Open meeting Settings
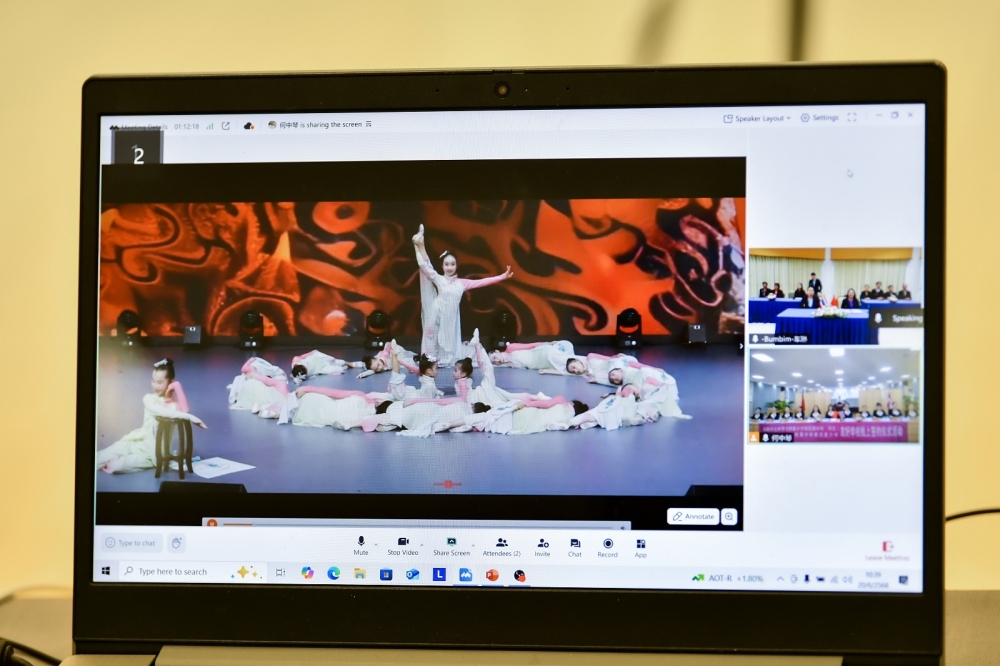The height and width of the screenshot is (666, 1000). (820, 118)
